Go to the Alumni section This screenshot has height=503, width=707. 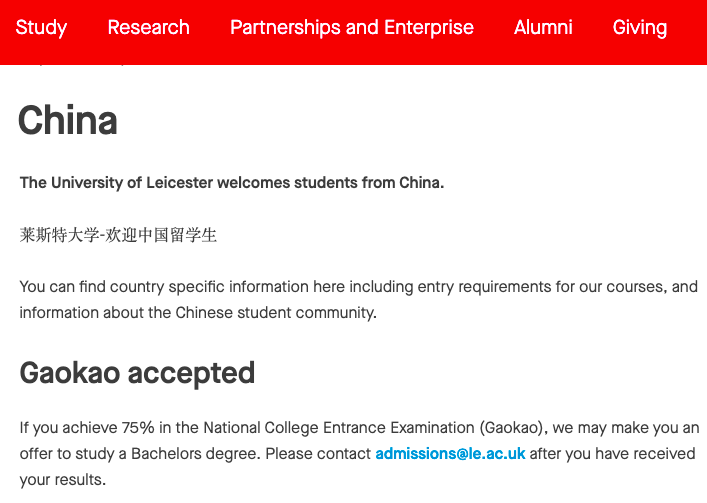pos(543,27)
